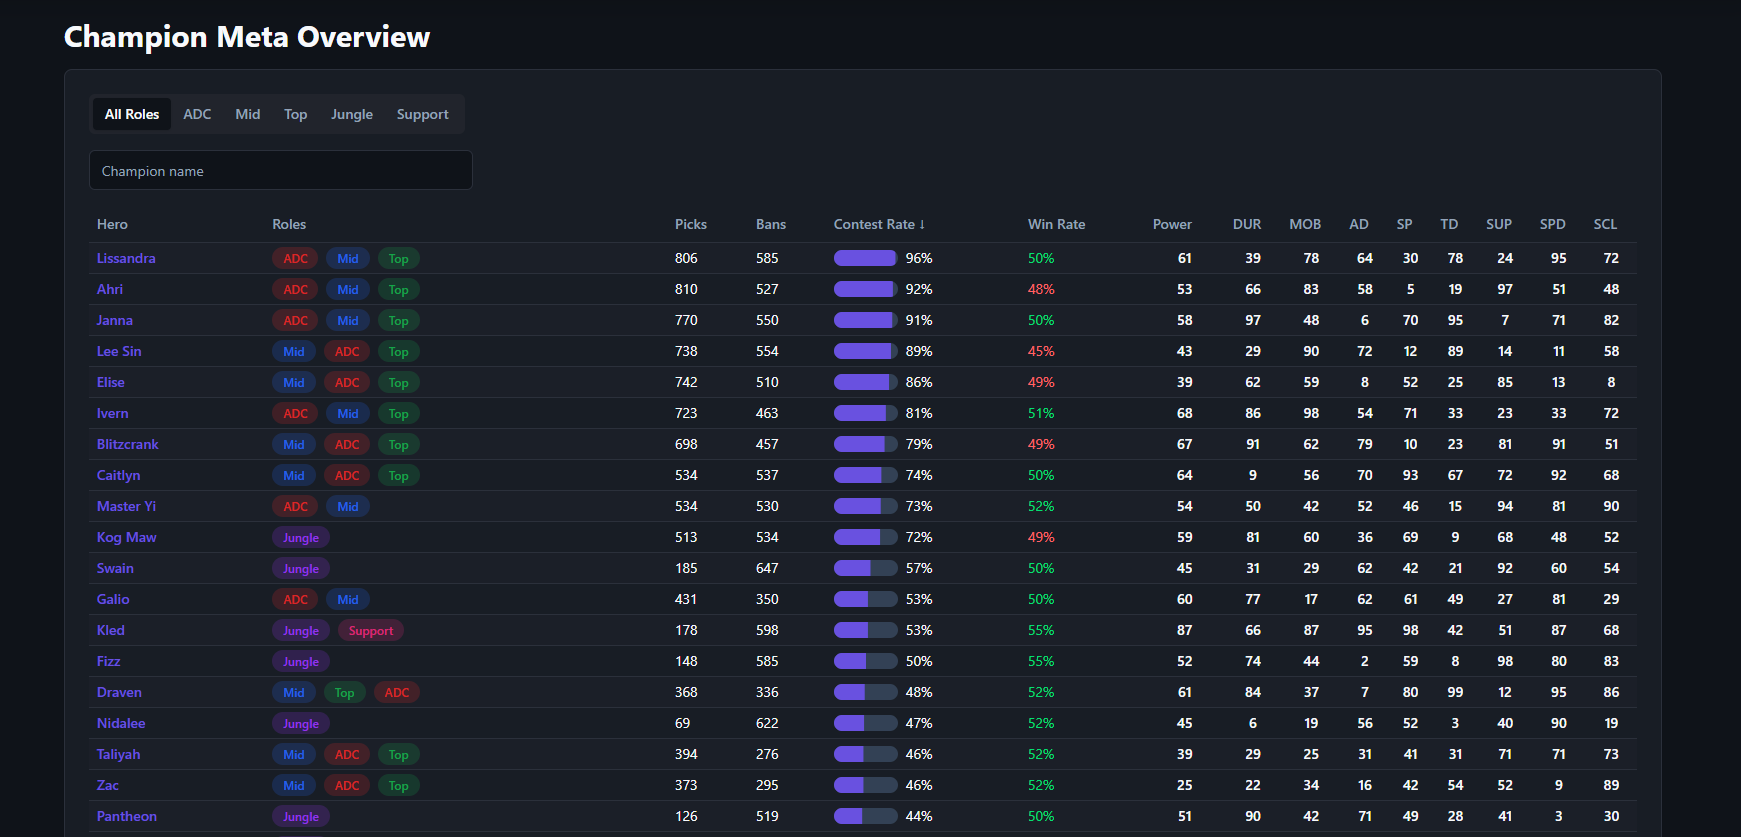This screenshot has height=837, width=1741.
Task: Click Master Yi's Mid role badge
Action: [x=347, y=507]
